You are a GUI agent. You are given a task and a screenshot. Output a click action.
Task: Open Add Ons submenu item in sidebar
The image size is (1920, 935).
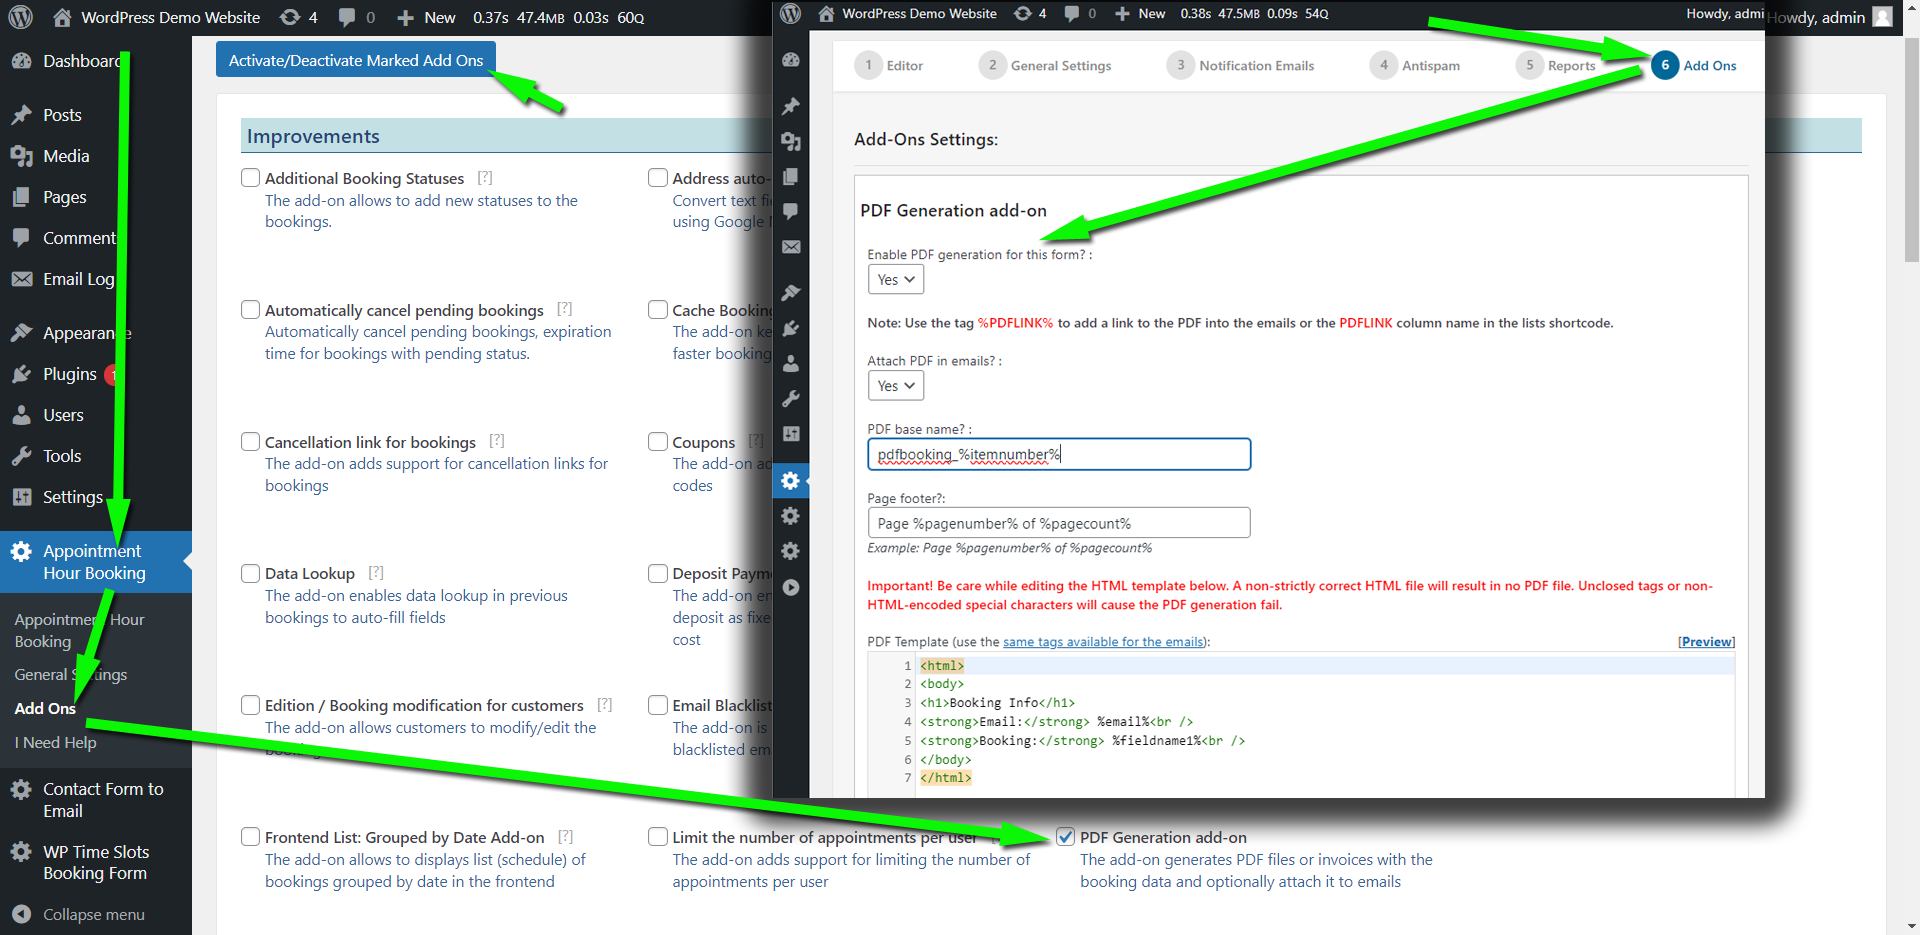coord(45,708)
